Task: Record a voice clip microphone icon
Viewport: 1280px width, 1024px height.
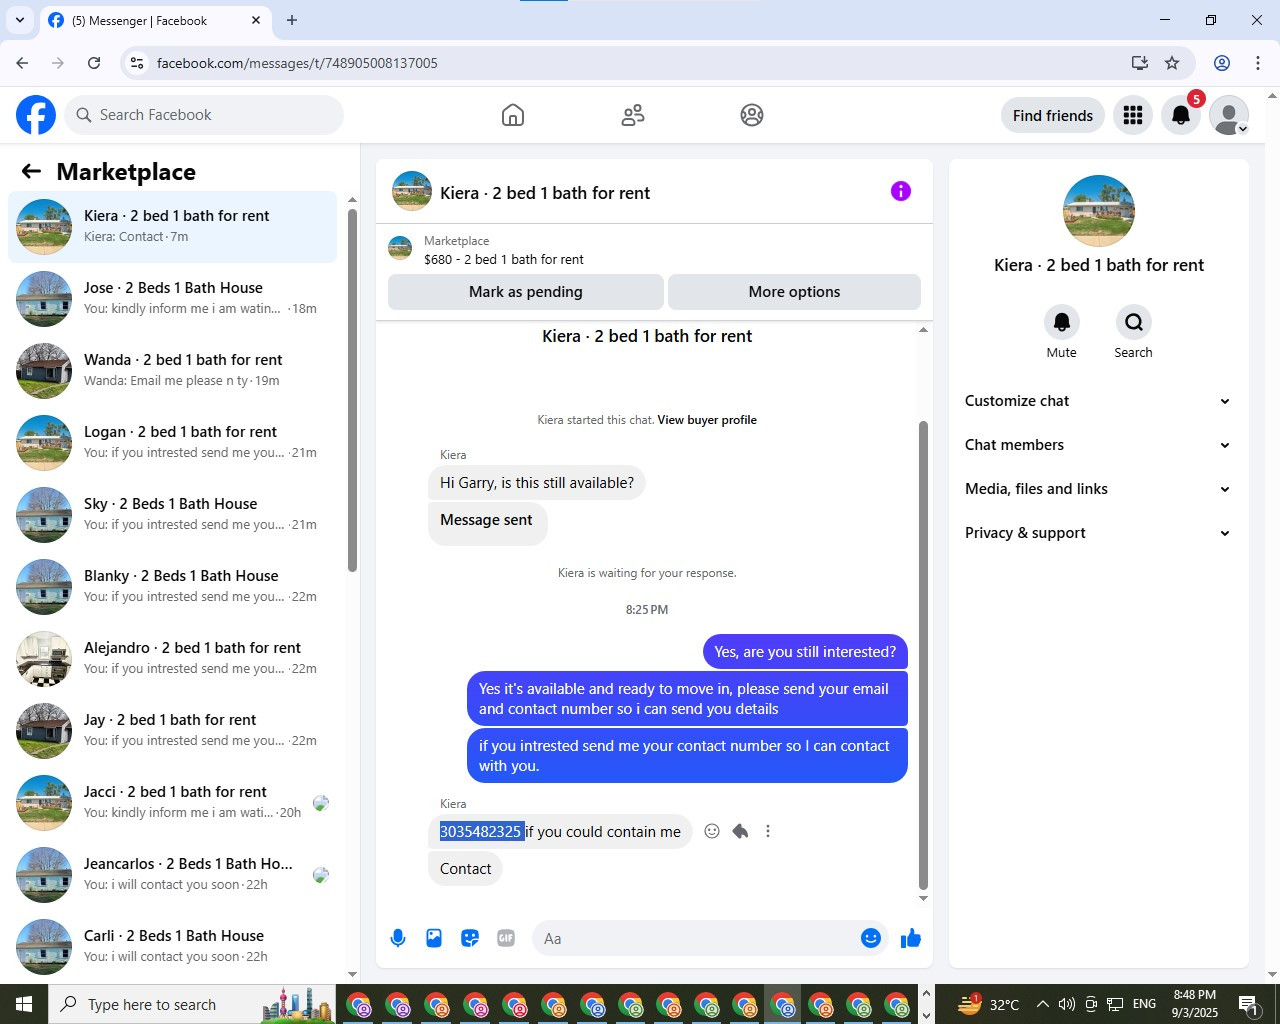Action: coord(398,938)
